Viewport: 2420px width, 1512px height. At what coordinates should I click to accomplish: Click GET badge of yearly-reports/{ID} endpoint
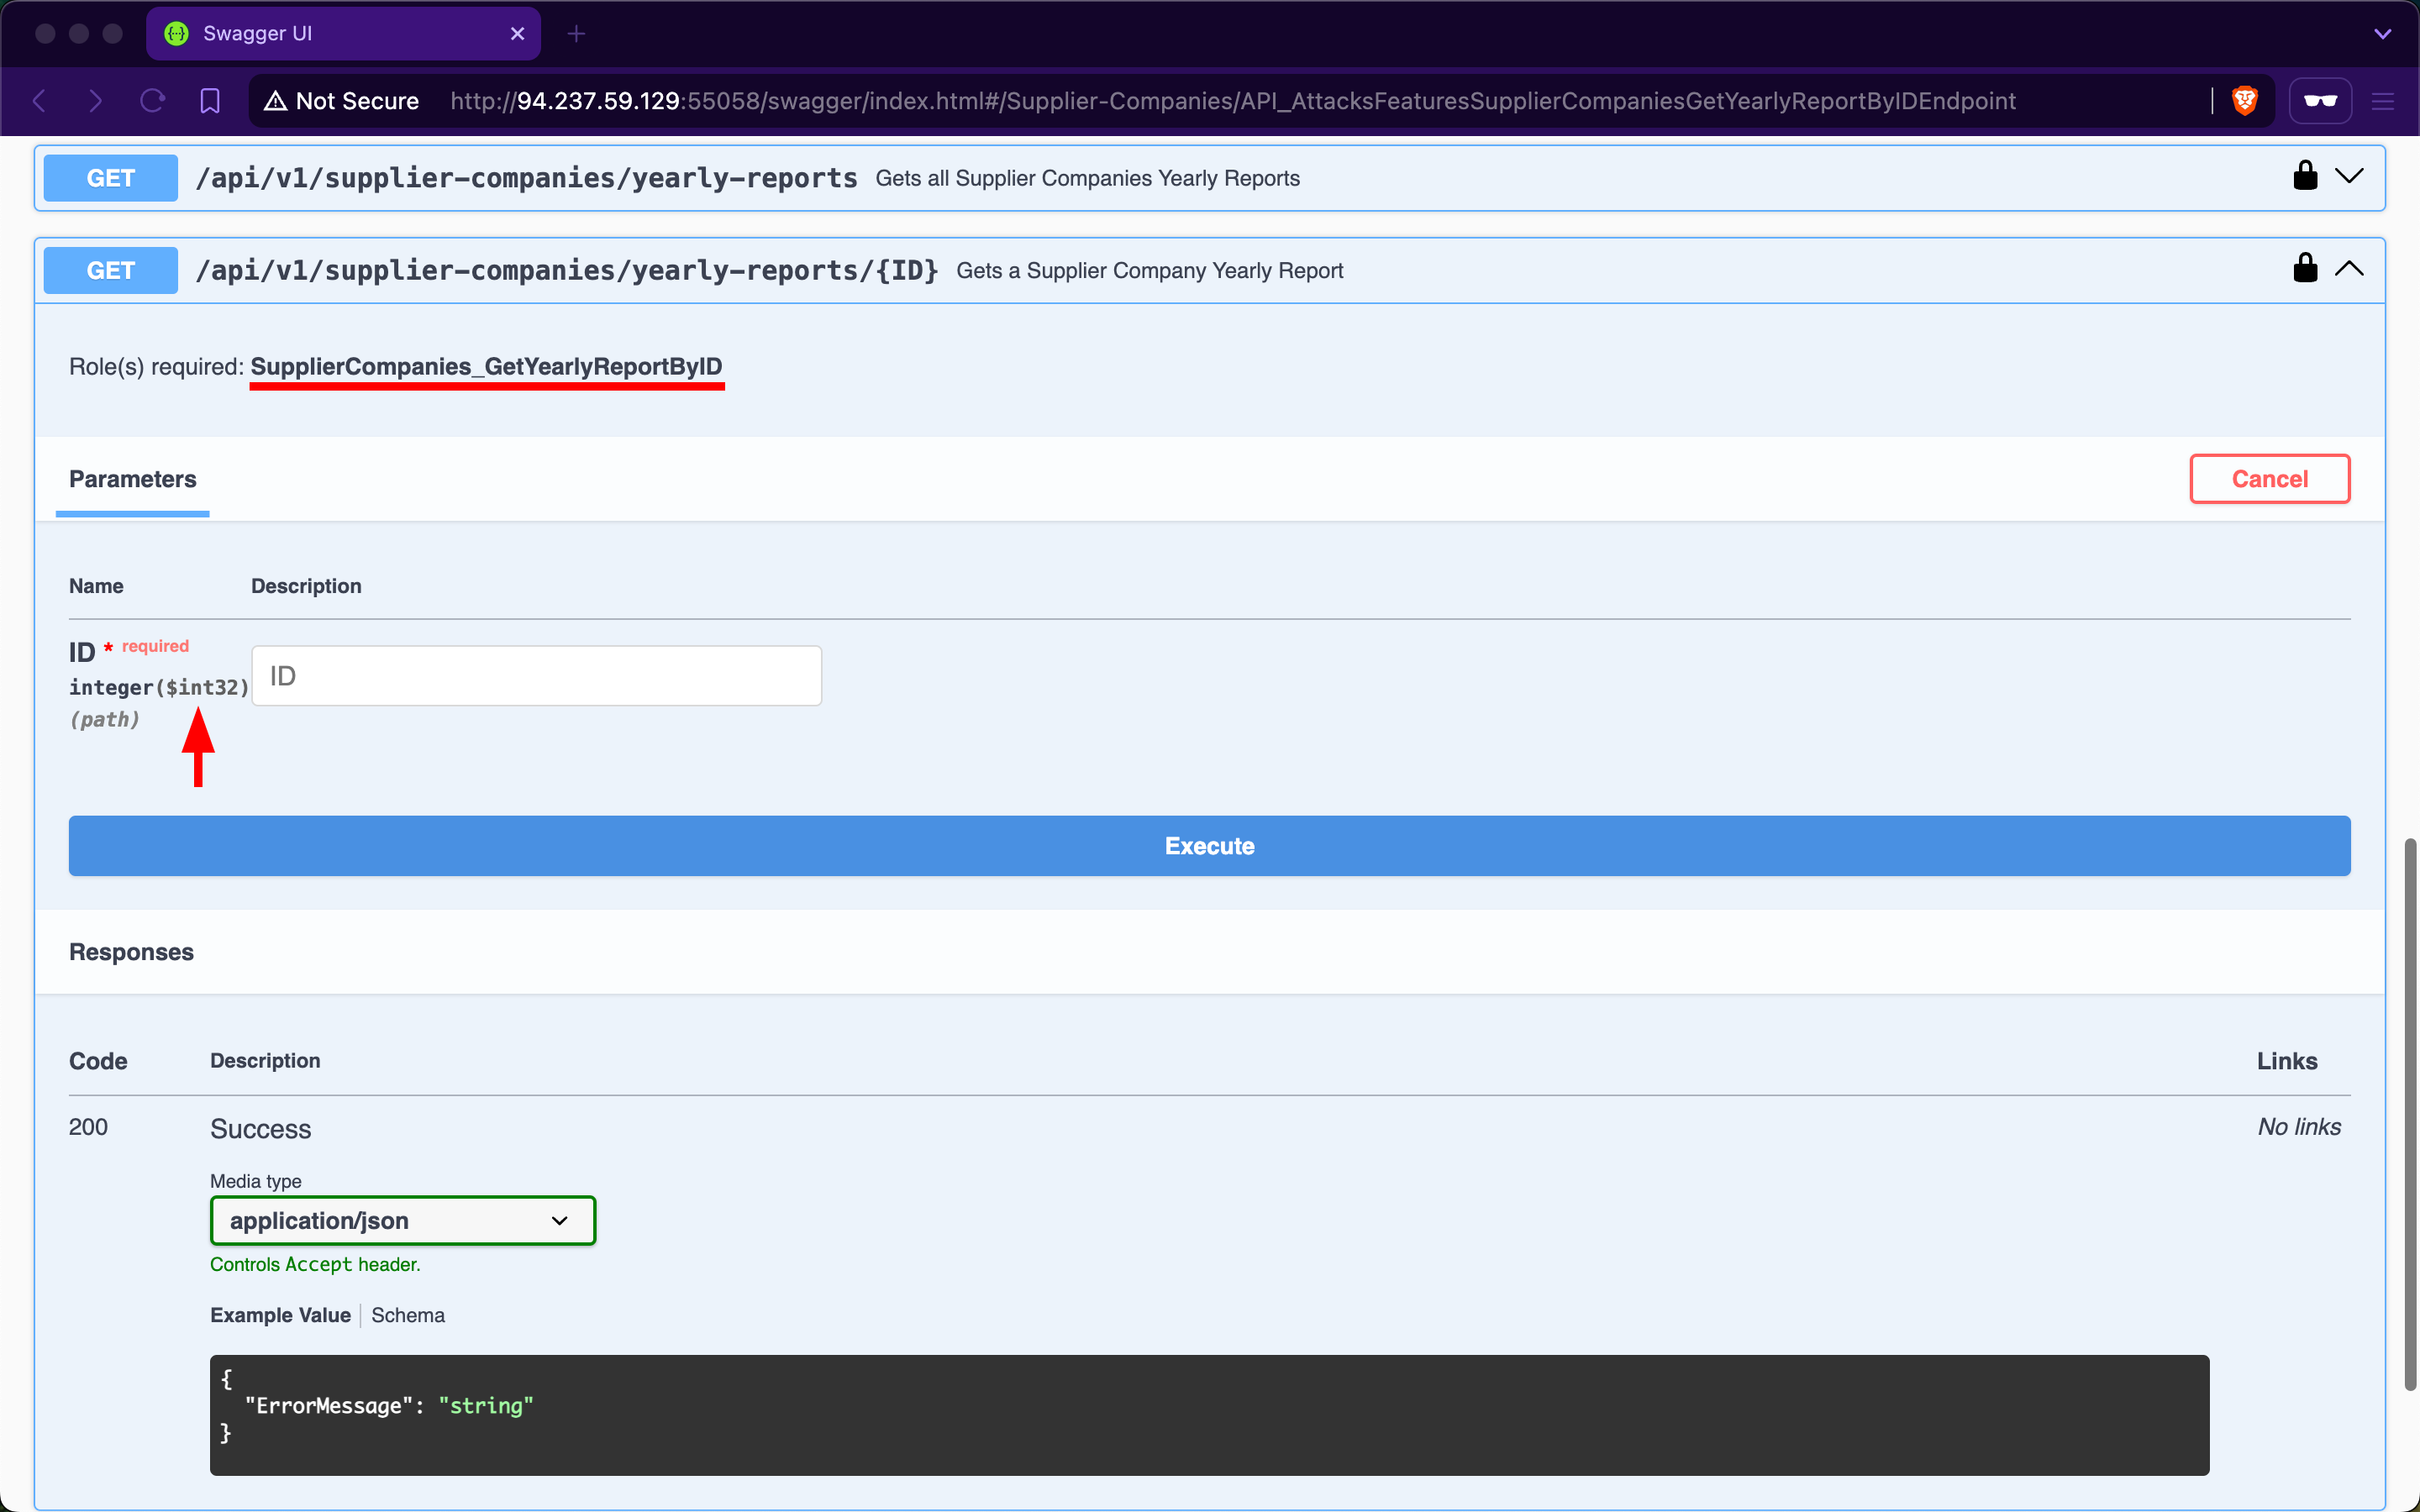[x=111, y=270]
